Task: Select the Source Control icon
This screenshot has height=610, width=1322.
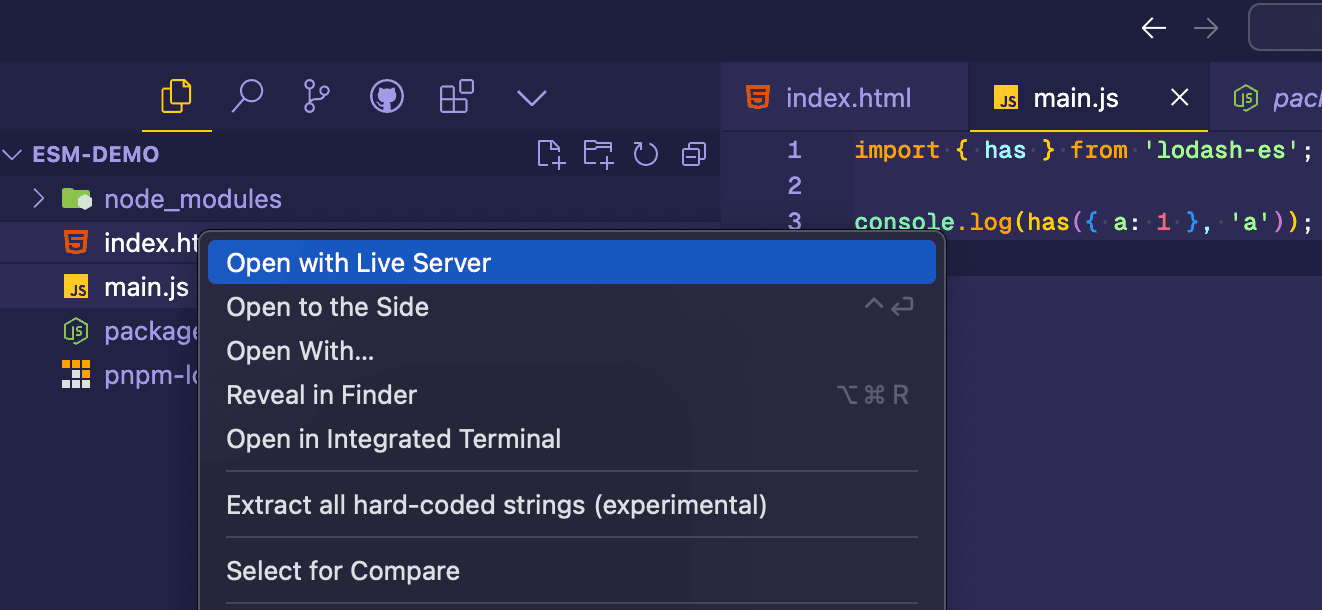Action: [x=317, y=97]
